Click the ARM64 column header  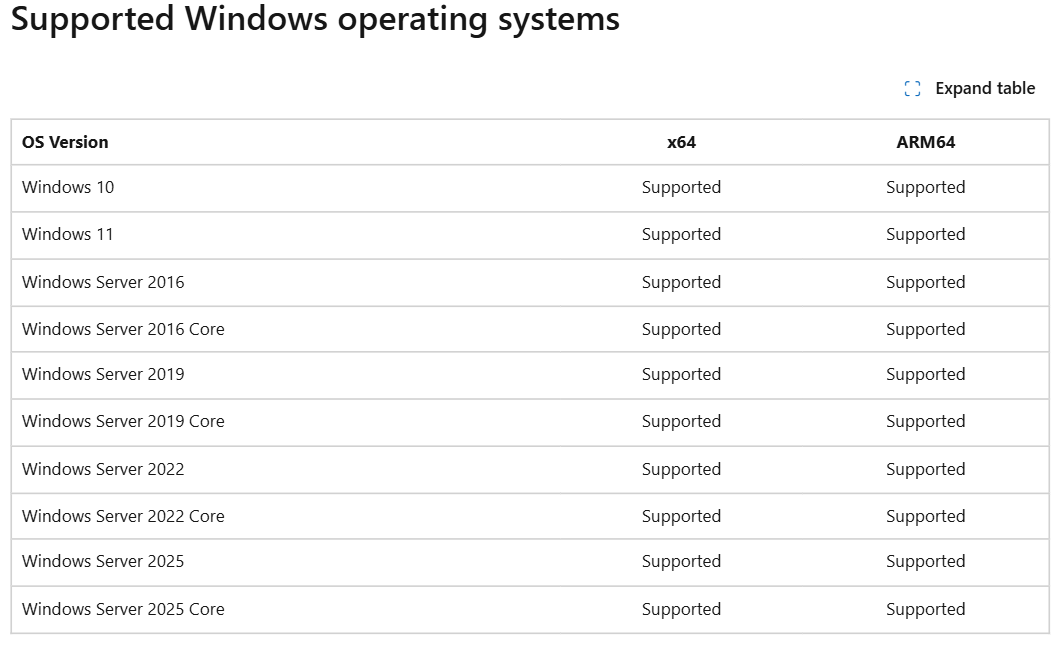tap(925, 142)
